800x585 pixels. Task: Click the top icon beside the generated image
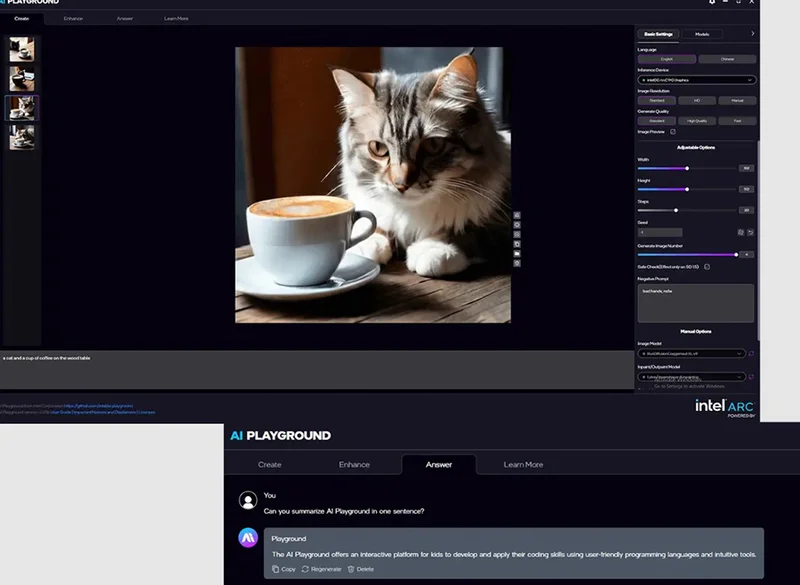[x=517, y=215]
